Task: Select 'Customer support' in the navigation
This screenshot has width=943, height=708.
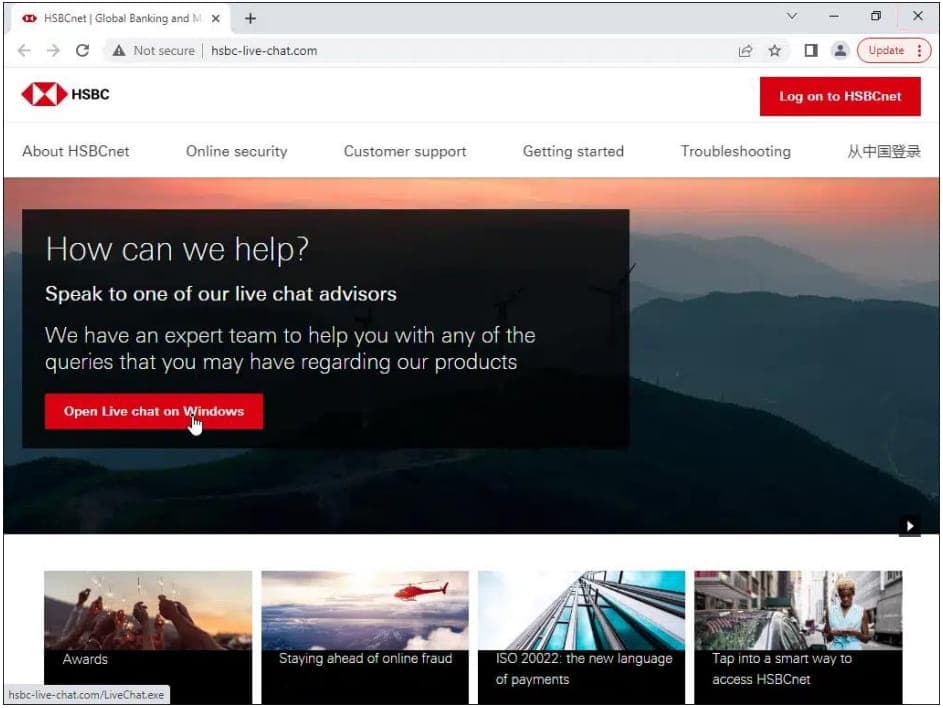Action: pyautogui.click(x=404, y=151)
